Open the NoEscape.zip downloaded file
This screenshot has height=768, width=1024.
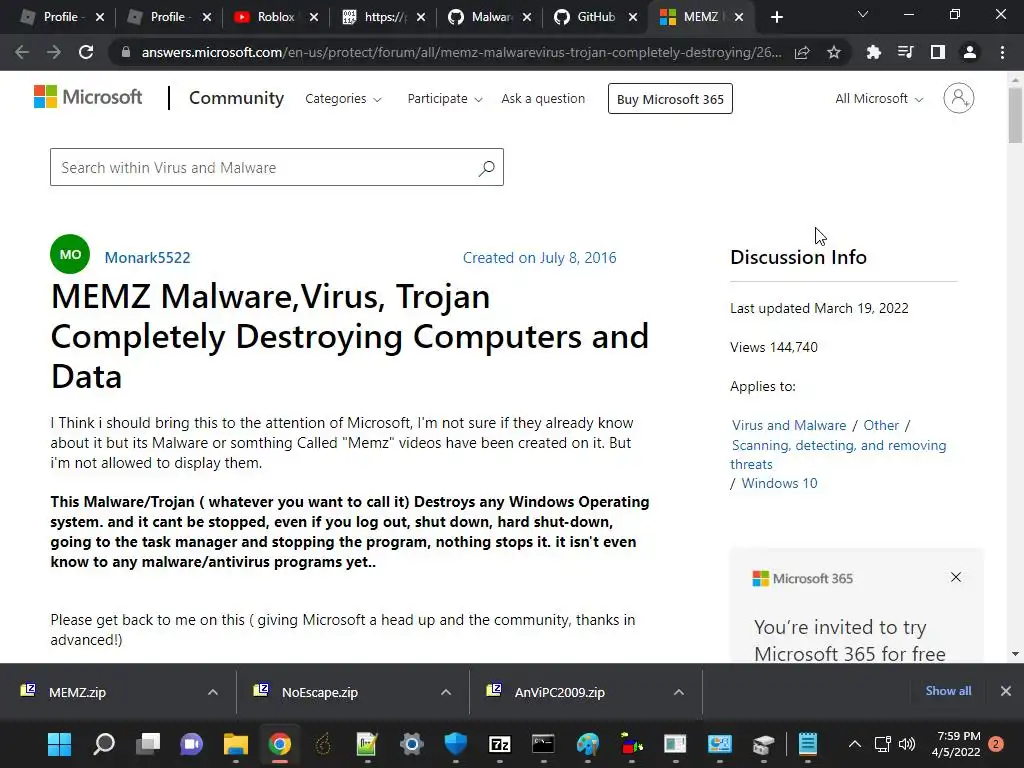pos(319,692)
